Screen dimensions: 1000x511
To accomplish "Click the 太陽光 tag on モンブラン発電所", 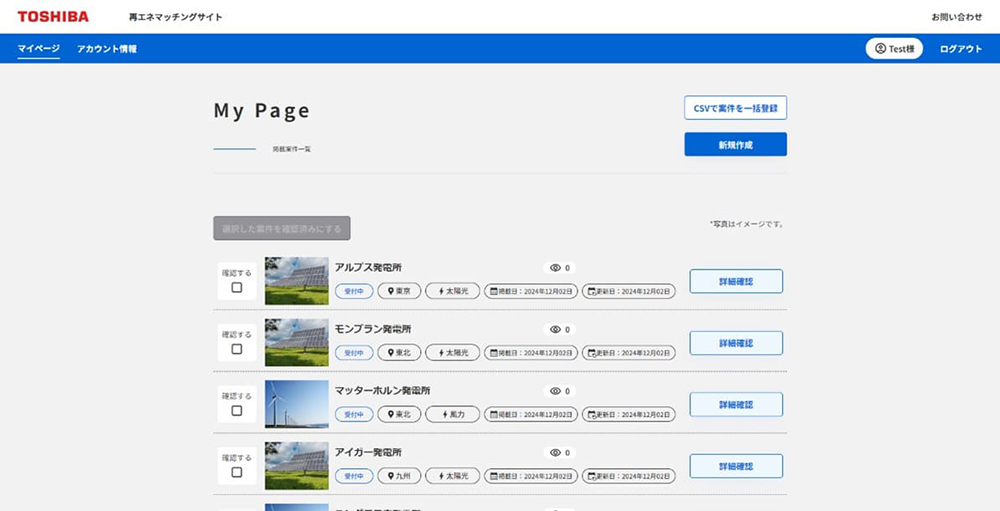I will [452, 353].
